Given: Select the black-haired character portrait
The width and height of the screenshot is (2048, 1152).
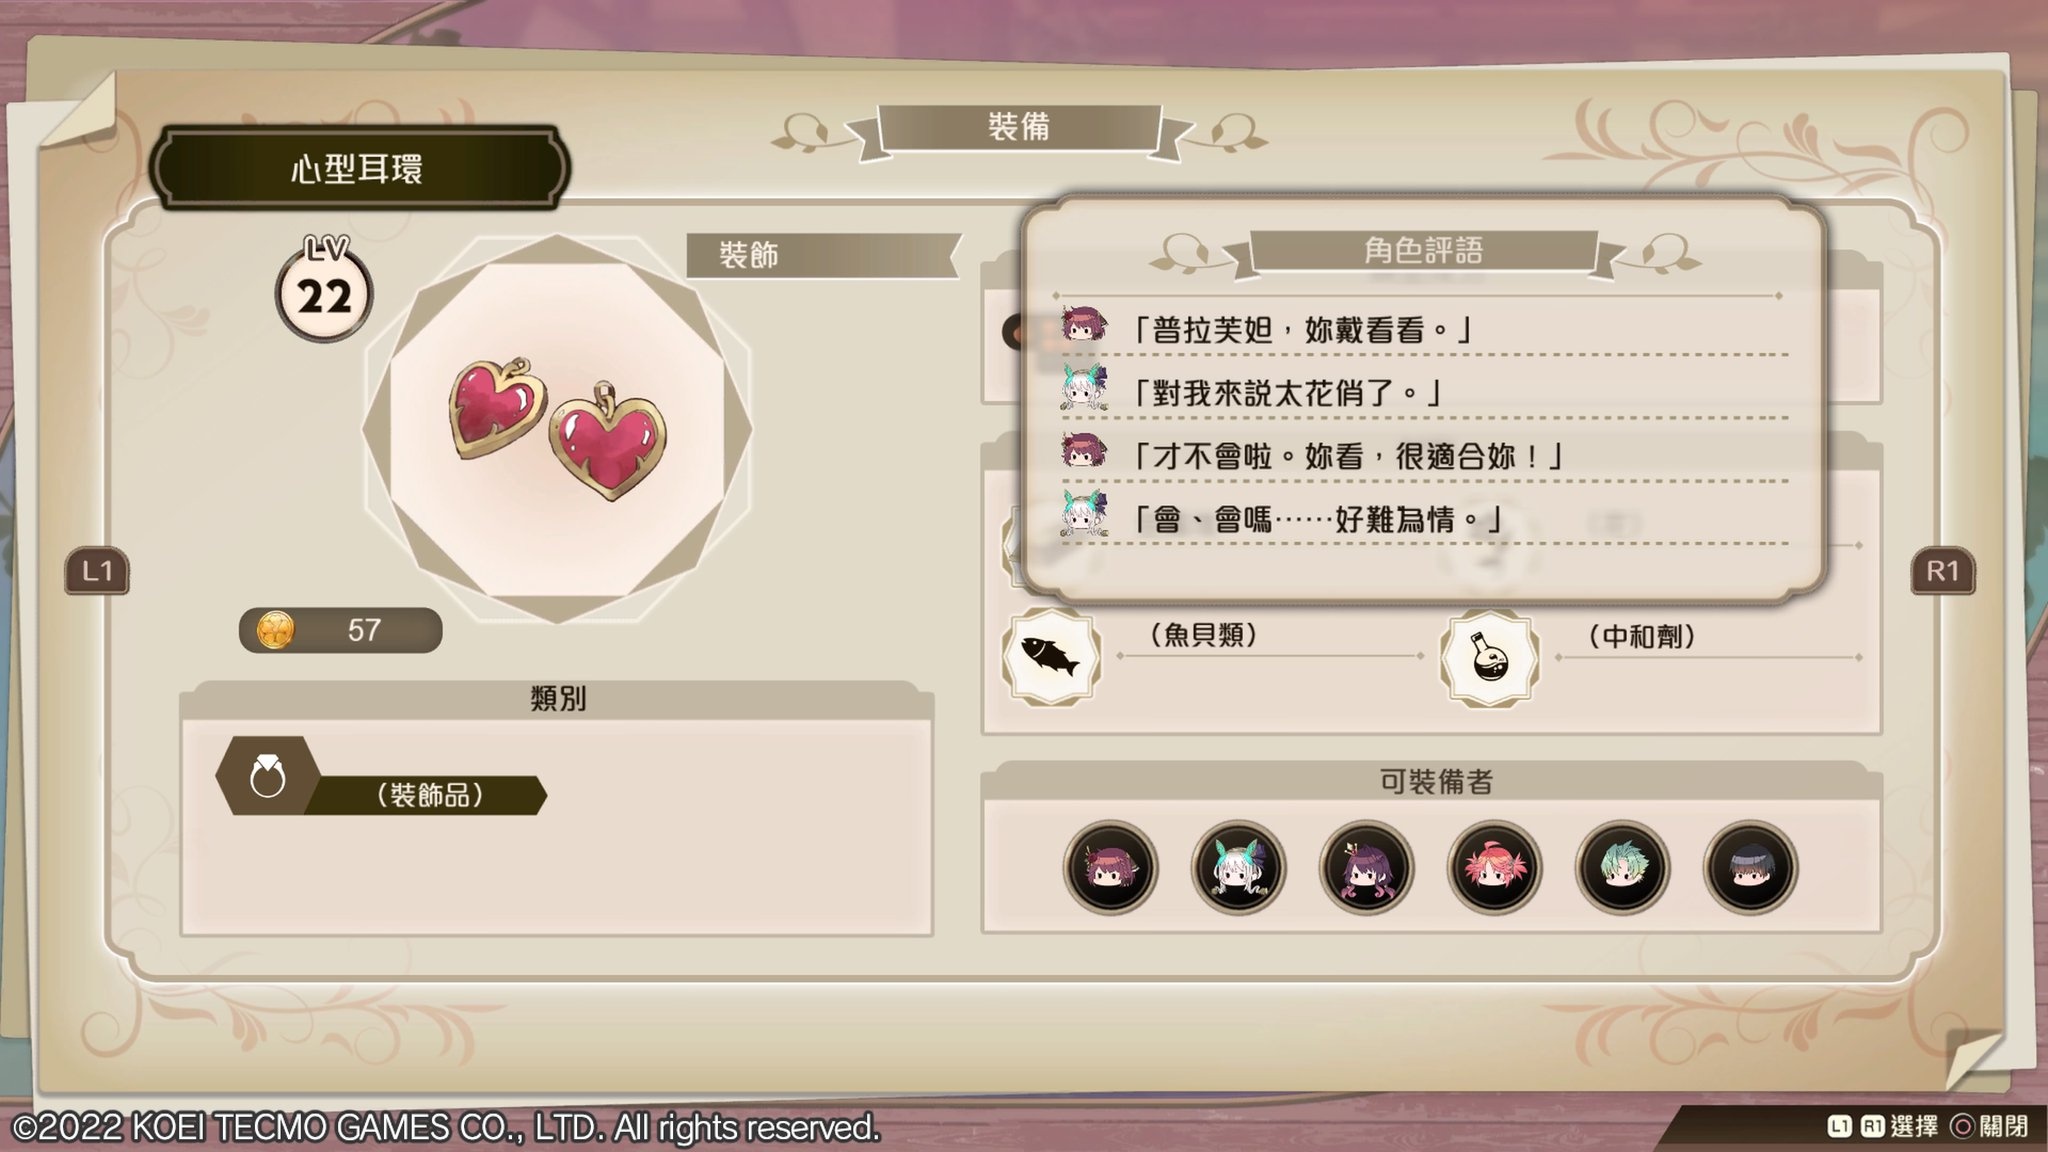Looking at the screenshot, I should [x=1750, y=867].
